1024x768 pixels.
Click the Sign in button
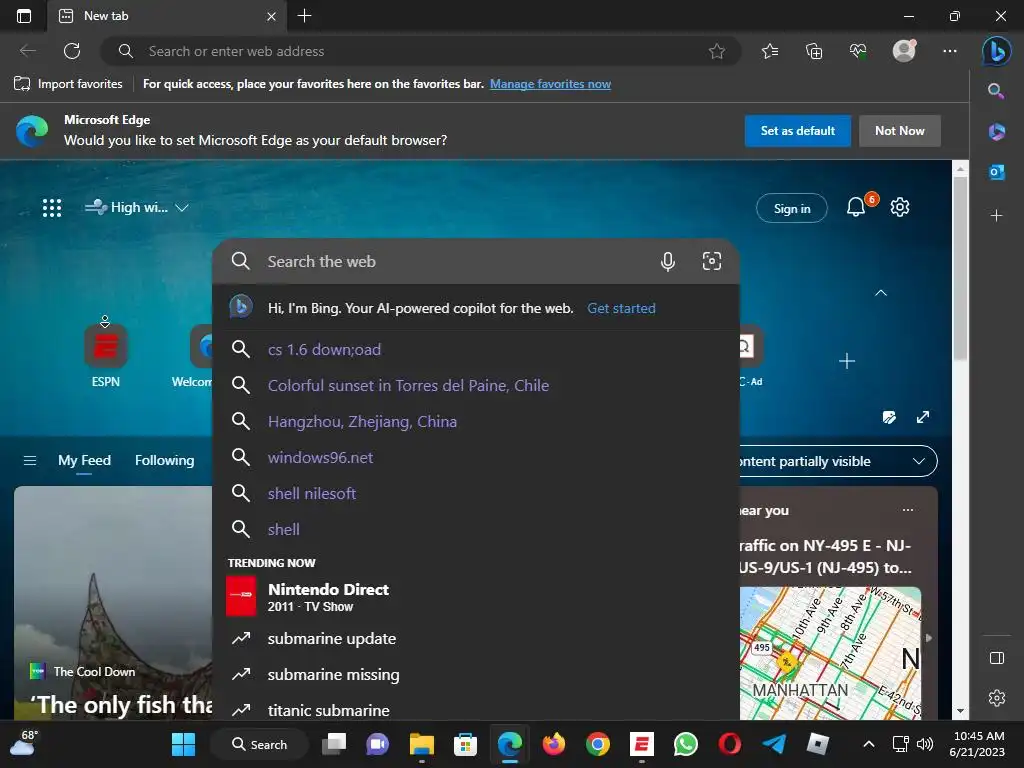coord(792,208)
